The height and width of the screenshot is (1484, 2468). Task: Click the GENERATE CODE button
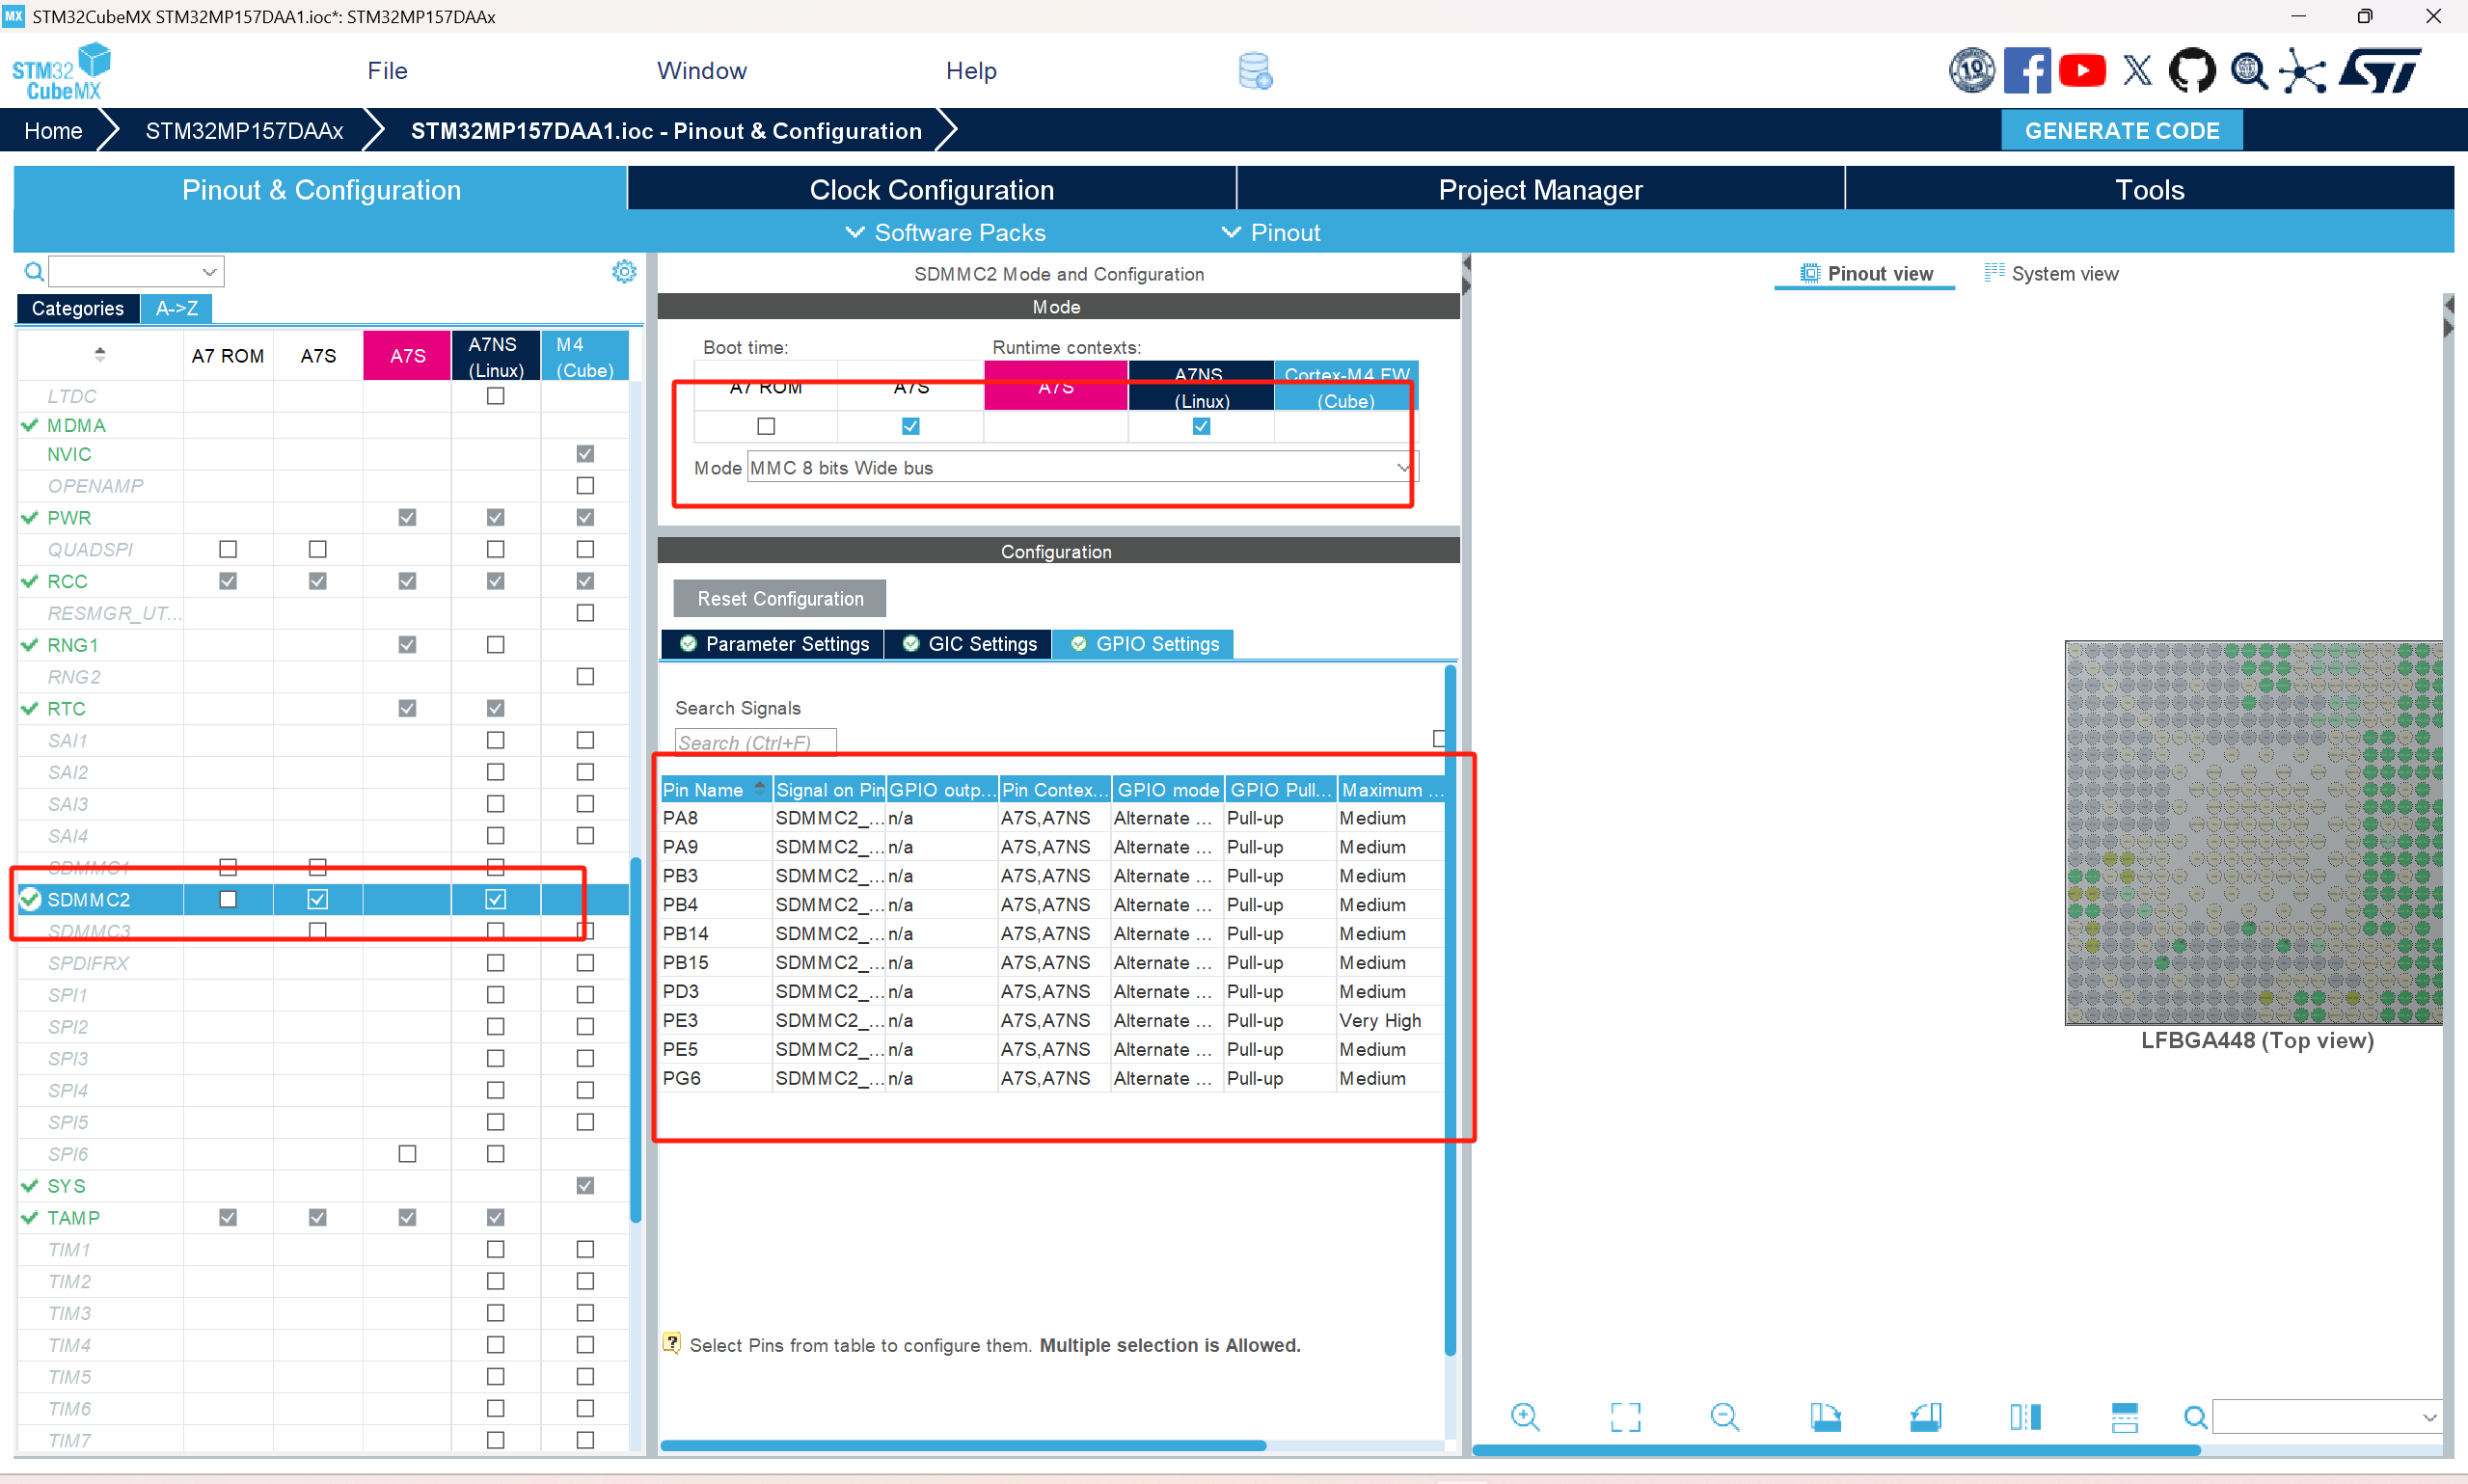[x=2121, y=131]
